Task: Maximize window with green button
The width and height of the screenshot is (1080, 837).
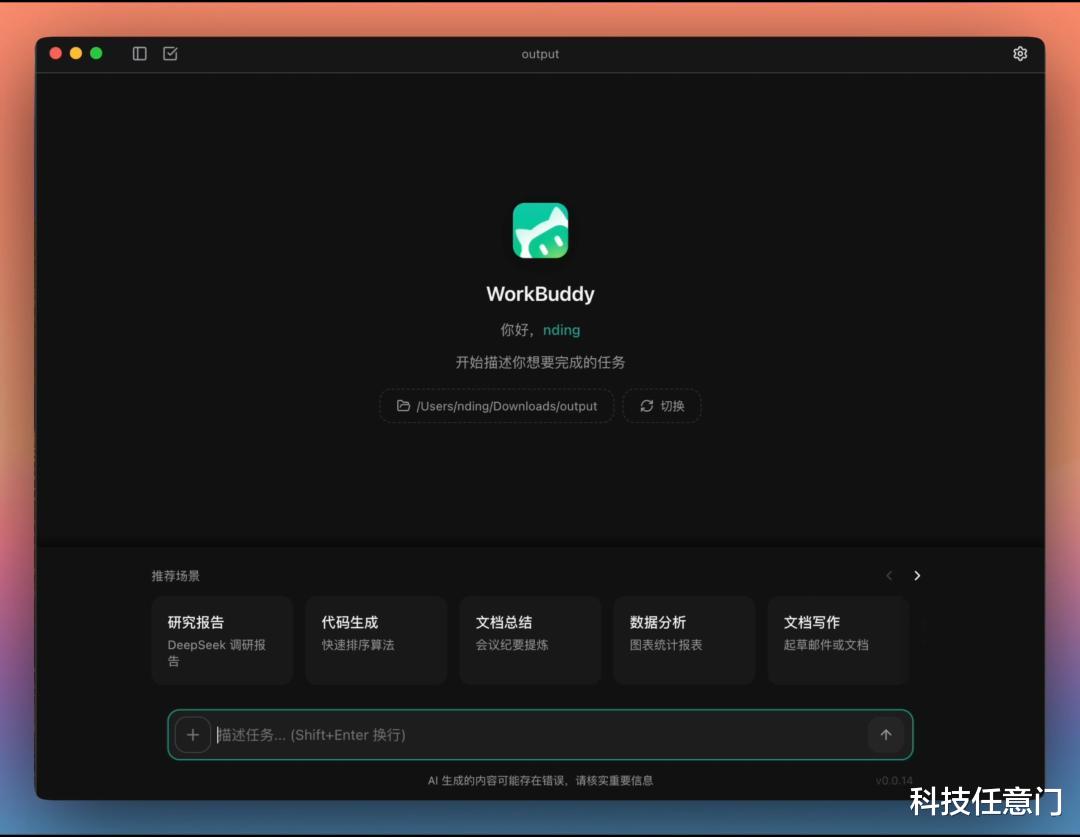Action: tap(96, 53)
